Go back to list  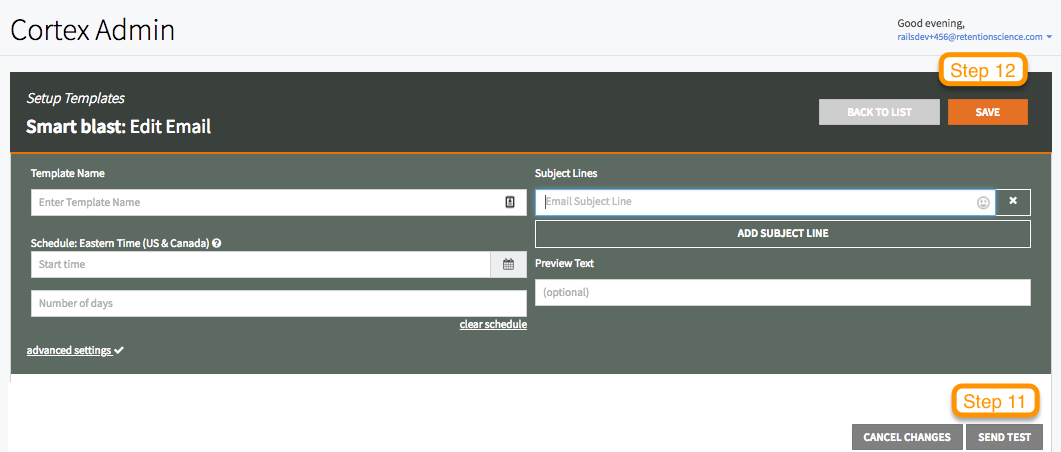[x=879, y=112]
